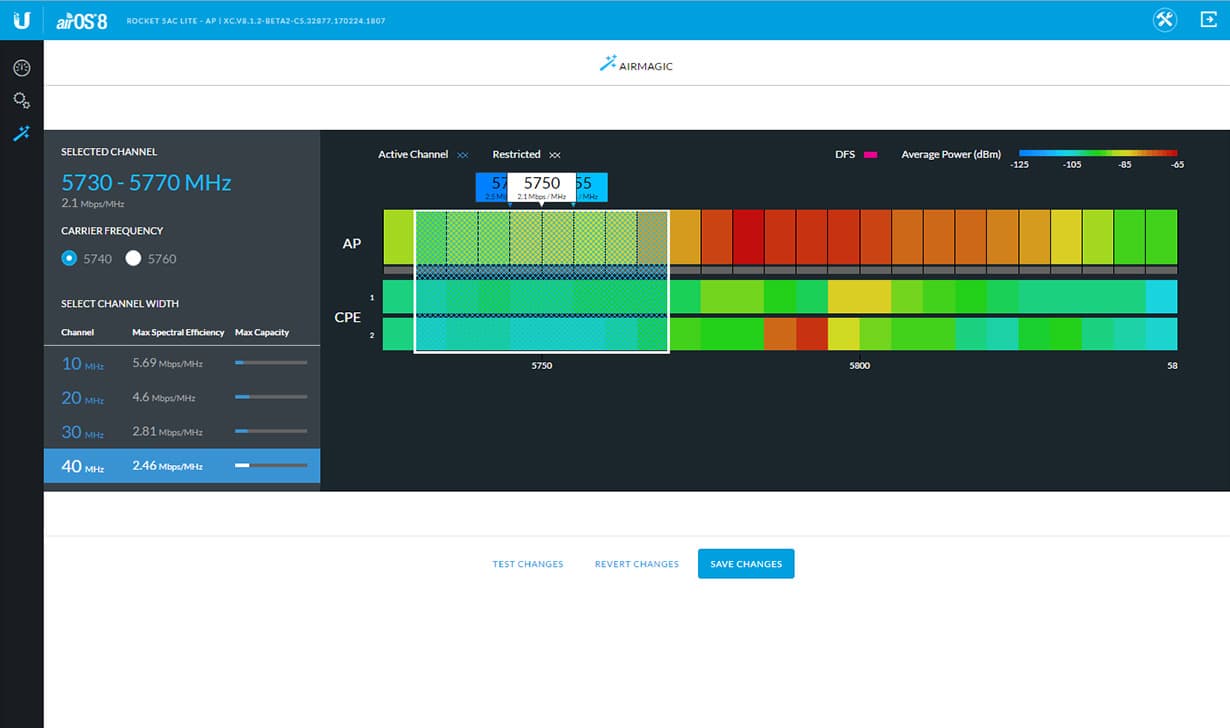Click the 5.69 Mbps/MHz efficiency value
Screen dimensions: 1230x728
click(168, 363)
